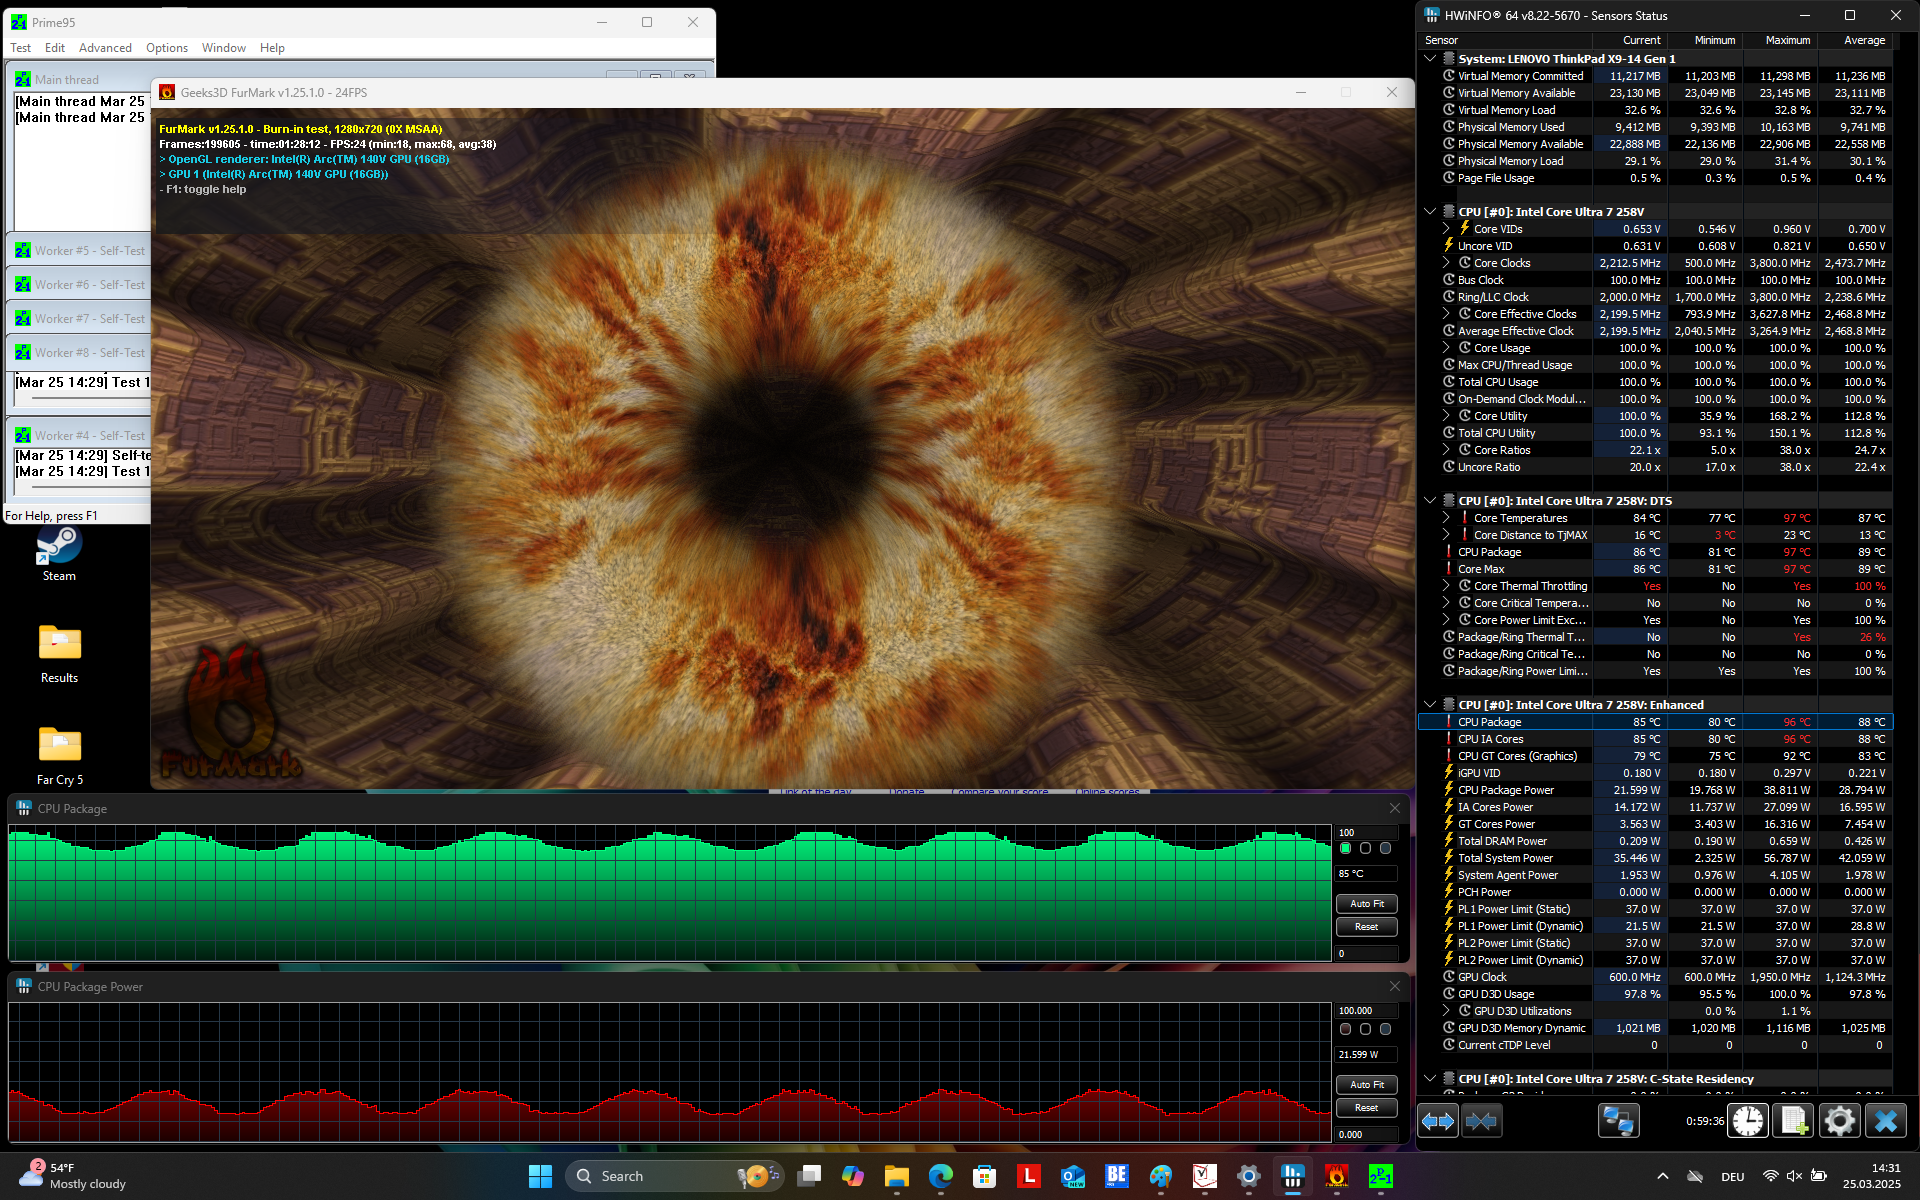Open Windows Settings from the taskbar
The width and height of the screenshot is (1920, 1200).
coord(1249,1176)
